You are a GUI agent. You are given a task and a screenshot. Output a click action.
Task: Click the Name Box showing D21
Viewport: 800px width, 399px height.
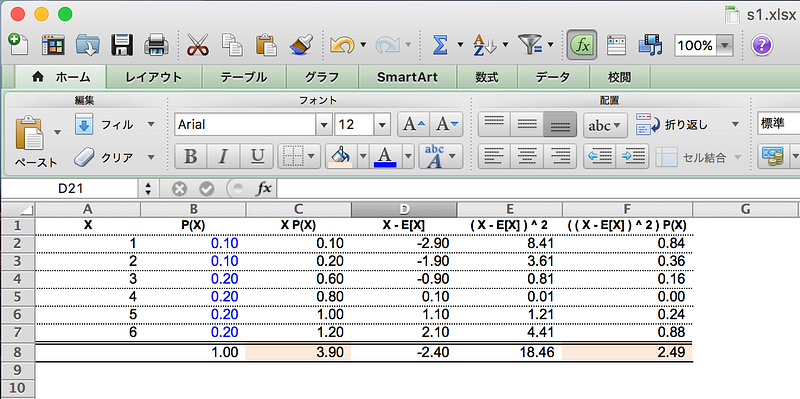pos(70,189)
